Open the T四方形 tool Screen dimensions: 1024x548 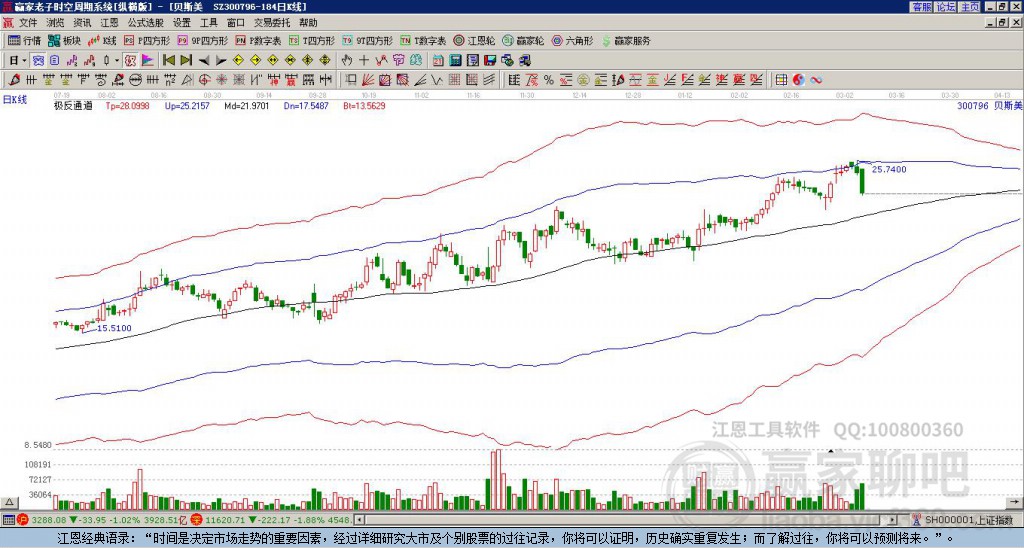pos(312,40)
